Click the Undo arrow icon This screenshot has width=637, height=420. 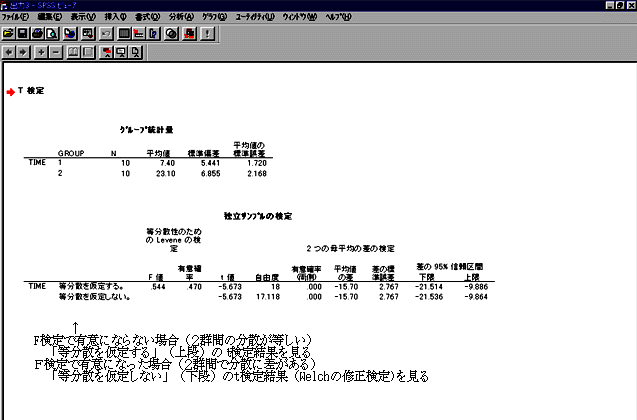tap(105, 33)
